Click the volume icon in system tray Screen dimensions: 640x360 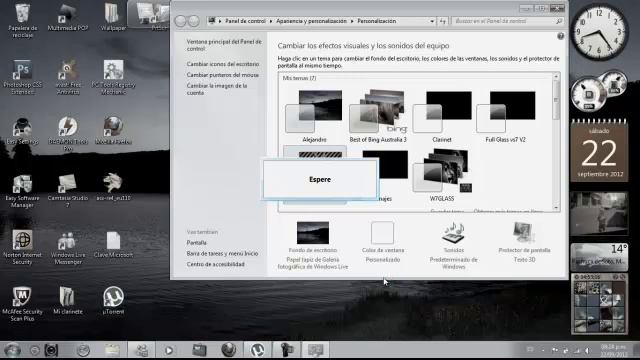587,350
